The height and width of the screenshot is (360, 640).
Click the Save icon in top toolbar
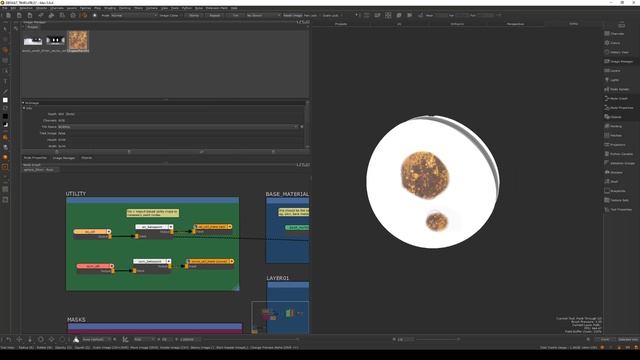pos(30,15)
